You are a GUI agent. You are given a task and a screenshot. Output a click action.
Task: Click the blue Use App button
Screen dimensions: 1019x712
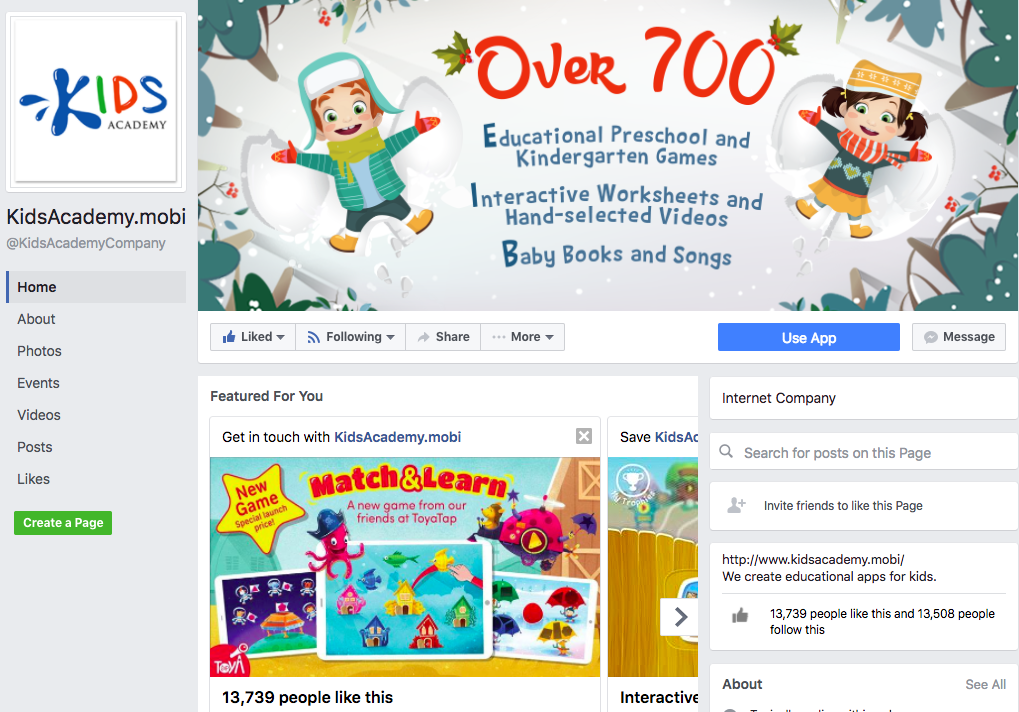(x=808, y=337)
